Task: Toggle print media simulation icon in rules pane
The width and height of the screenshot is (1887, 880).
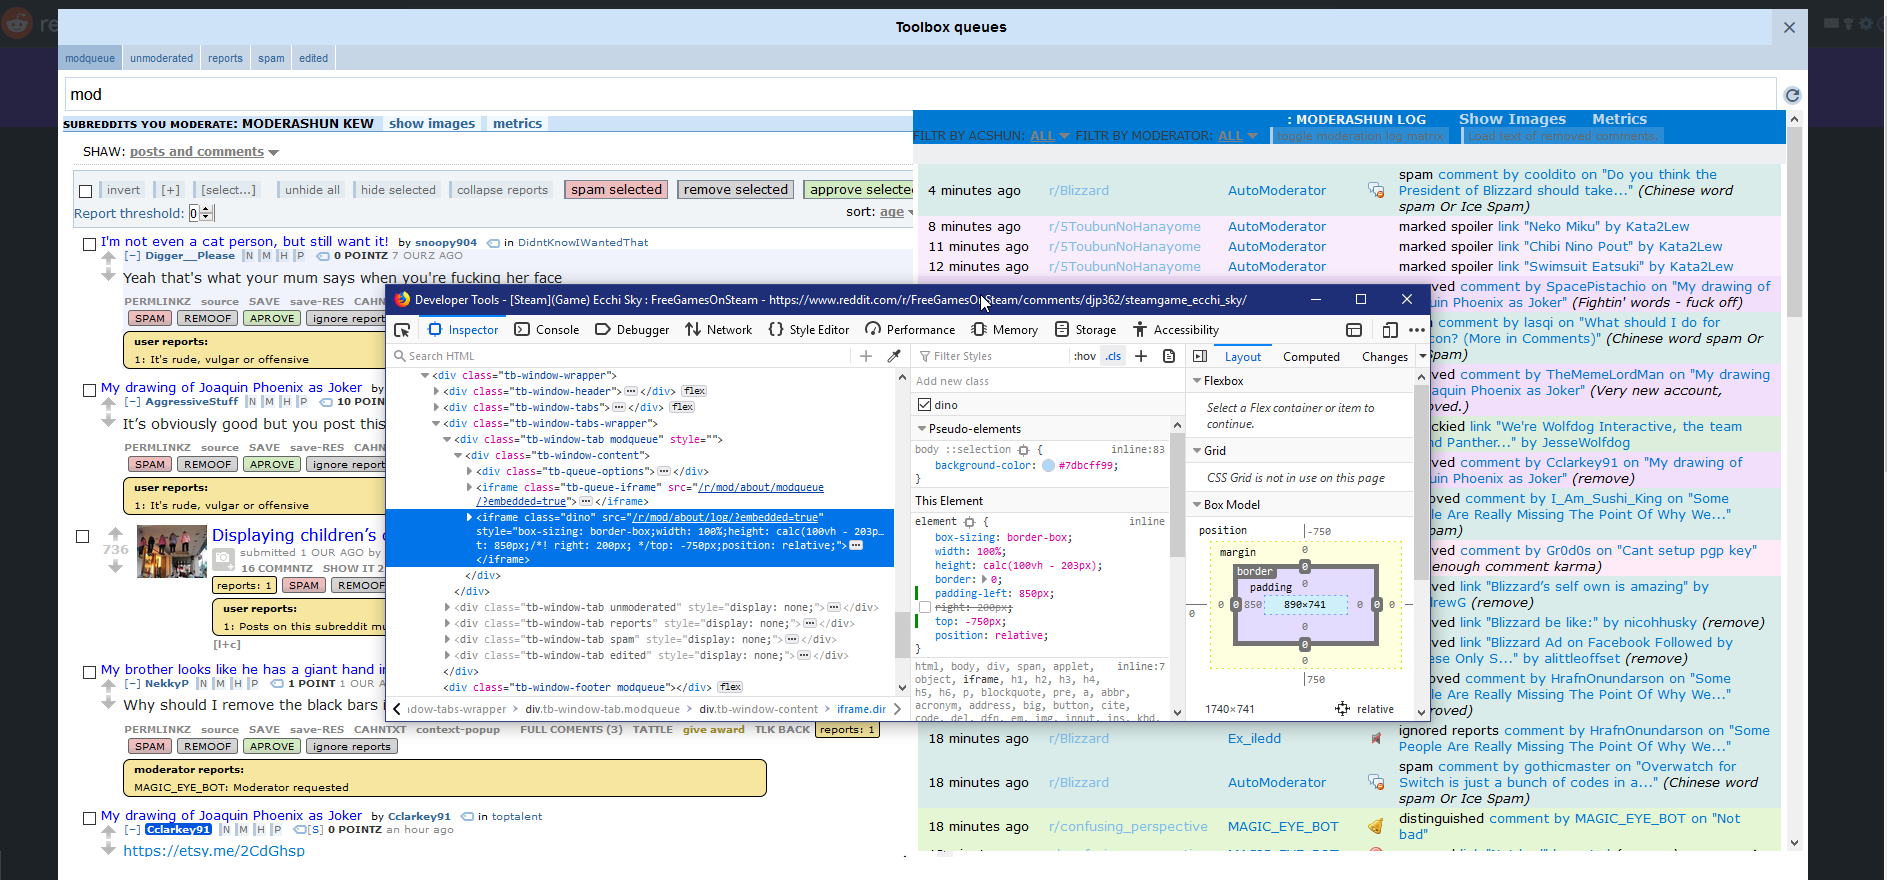Action: (x=1169, y=356)
